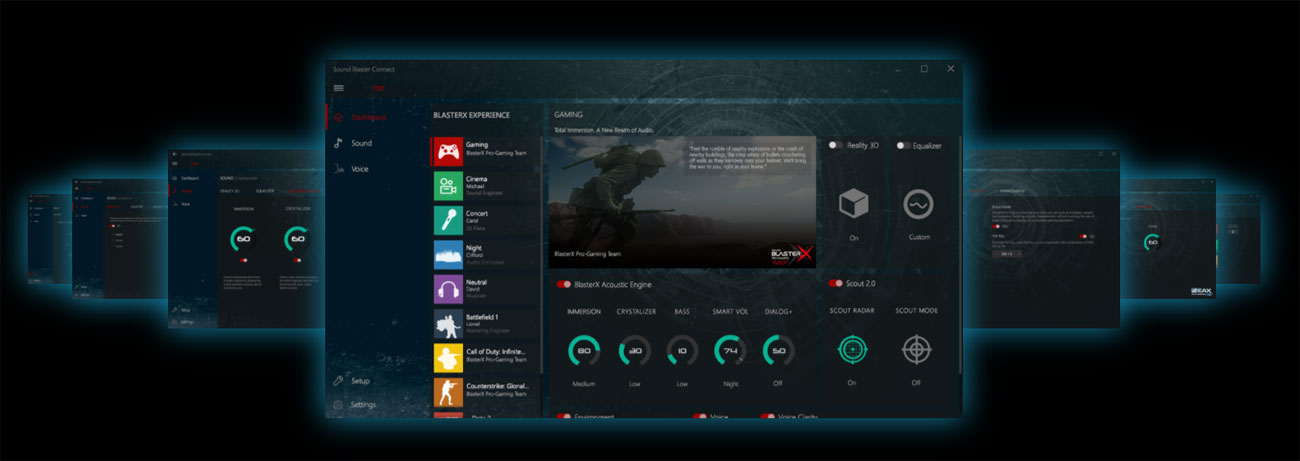Image resolution: width=1300 pixels, height=461 pixels.
Task: Click the Immersion dial in left Sound window
Action: coord(245,239)
